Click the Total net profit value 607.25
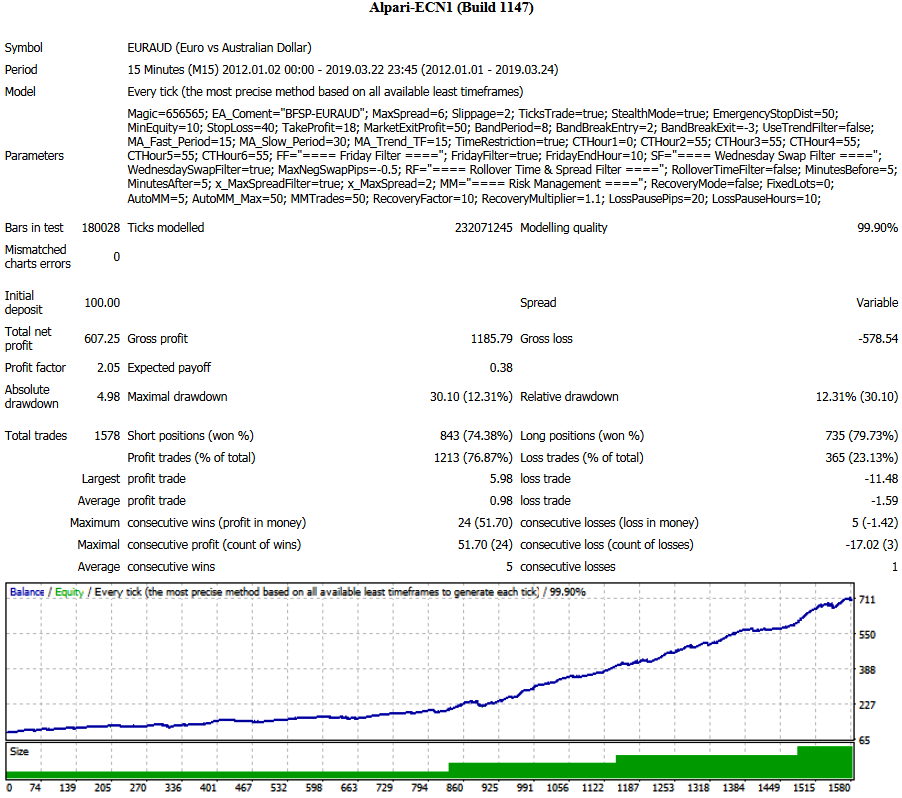 click(102, 339)
